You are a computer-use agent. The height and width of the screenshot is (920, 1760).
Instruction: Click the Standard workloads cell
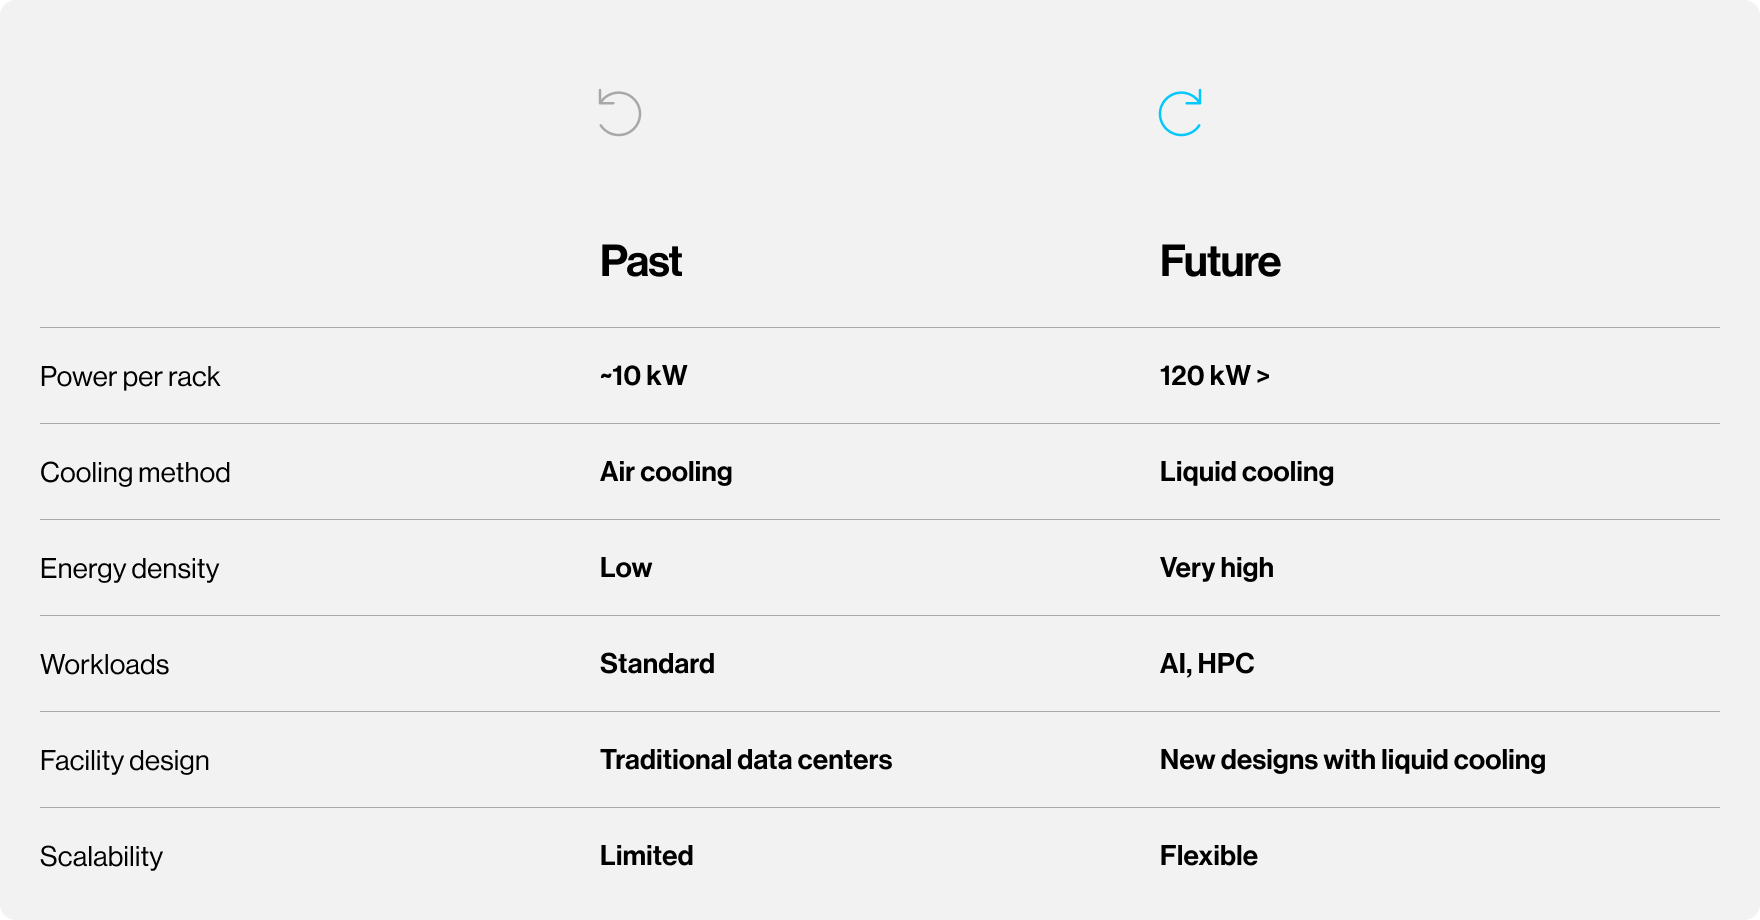[x=657, y=664]
